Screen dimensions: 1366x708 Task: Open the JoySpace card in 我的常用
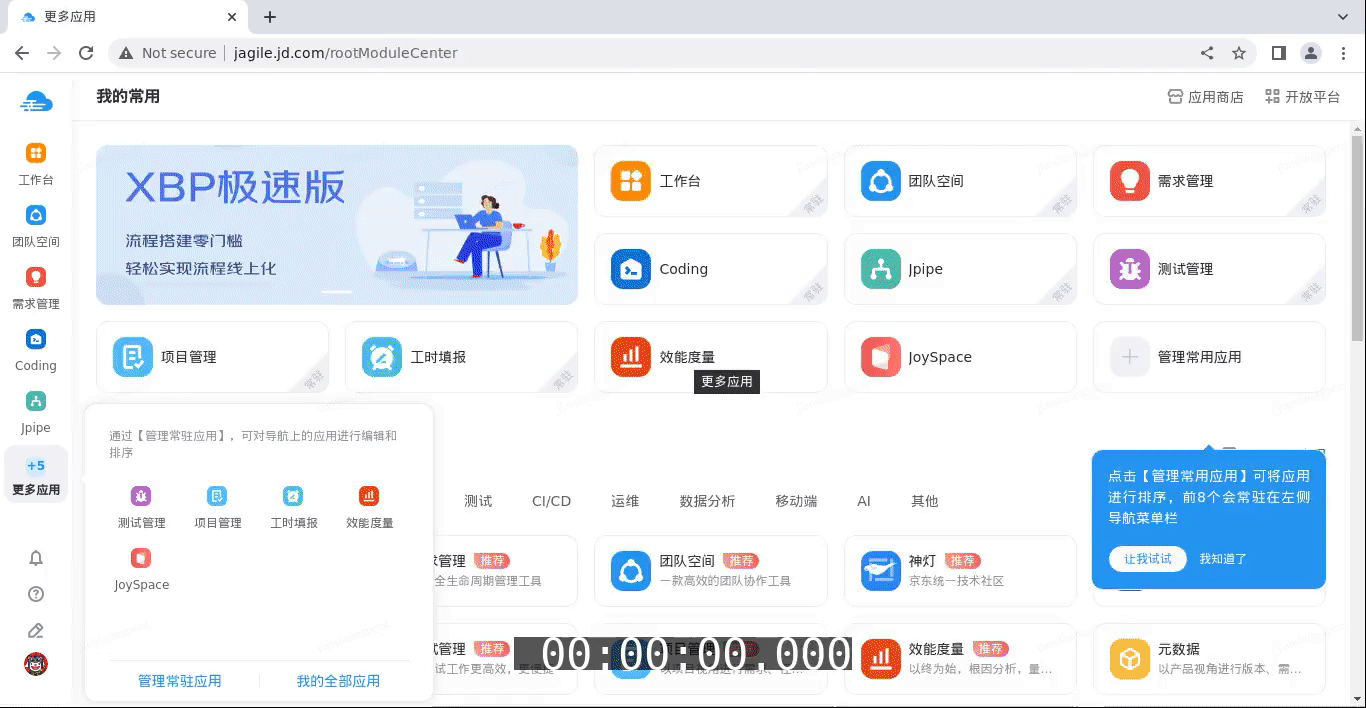coord(960,357)
